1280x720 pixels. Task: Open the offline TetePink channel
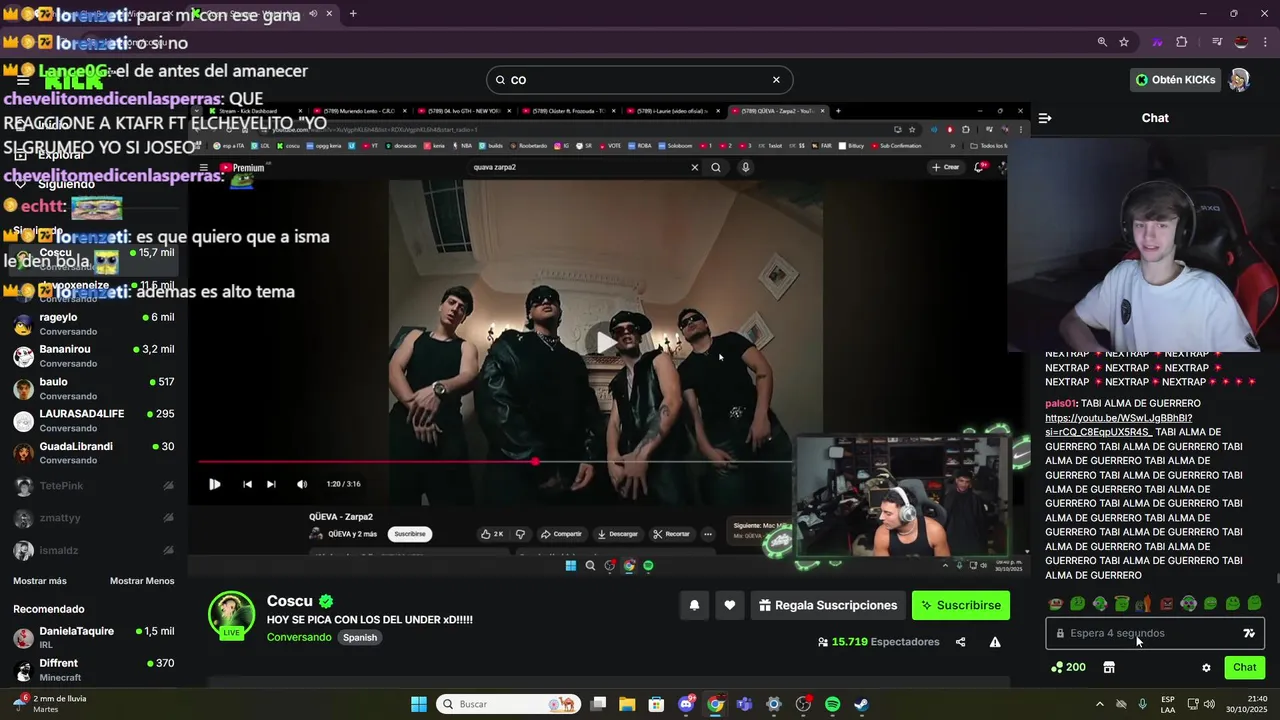point(96,486)
